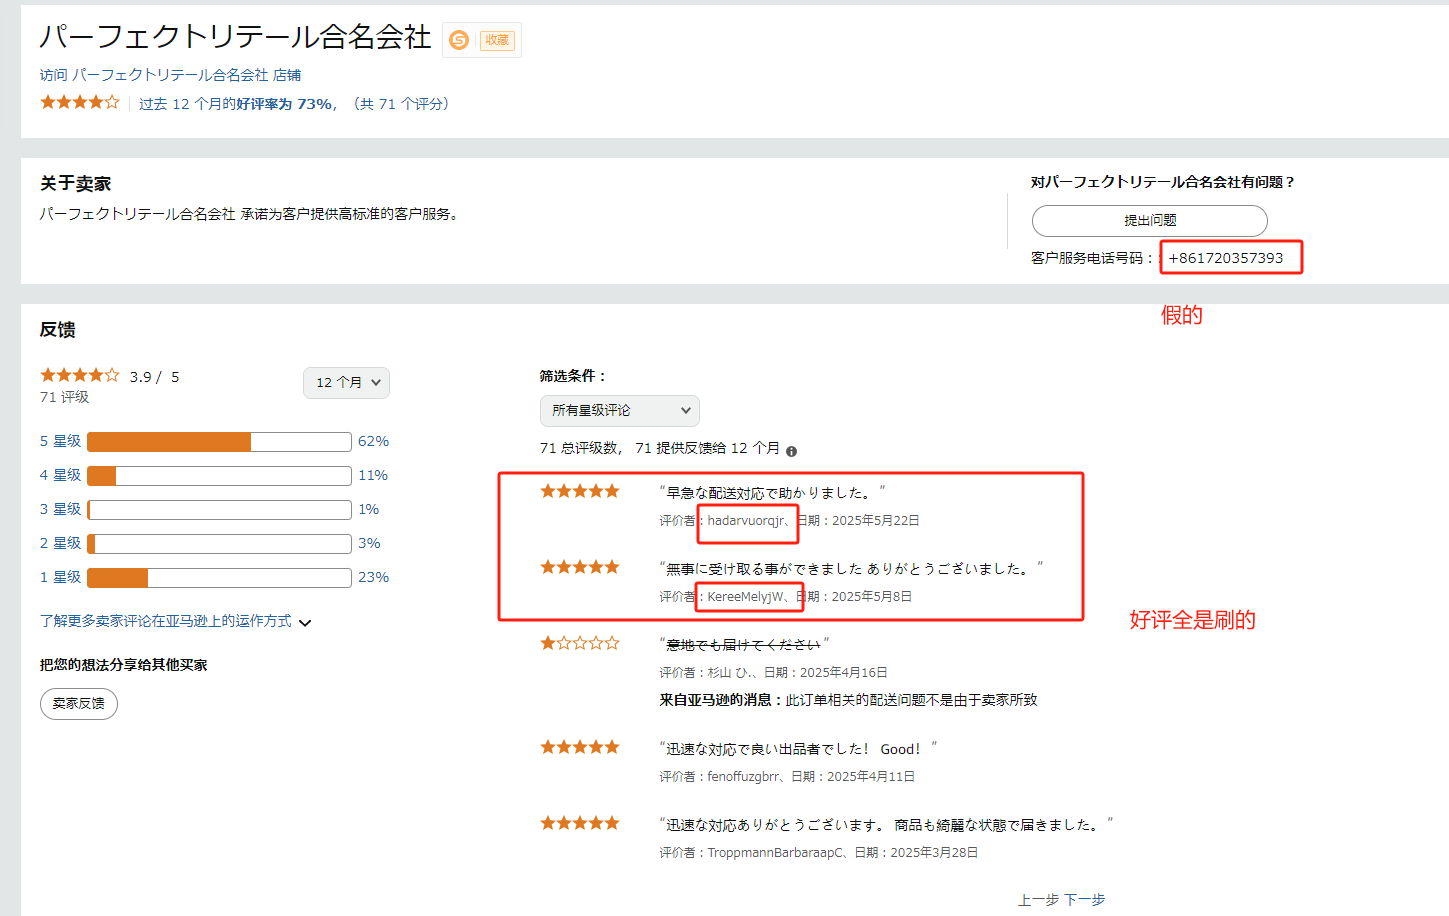
Task: Click the five stars on hadarvuorqjr's review
Action: click(x=579, y=490)
